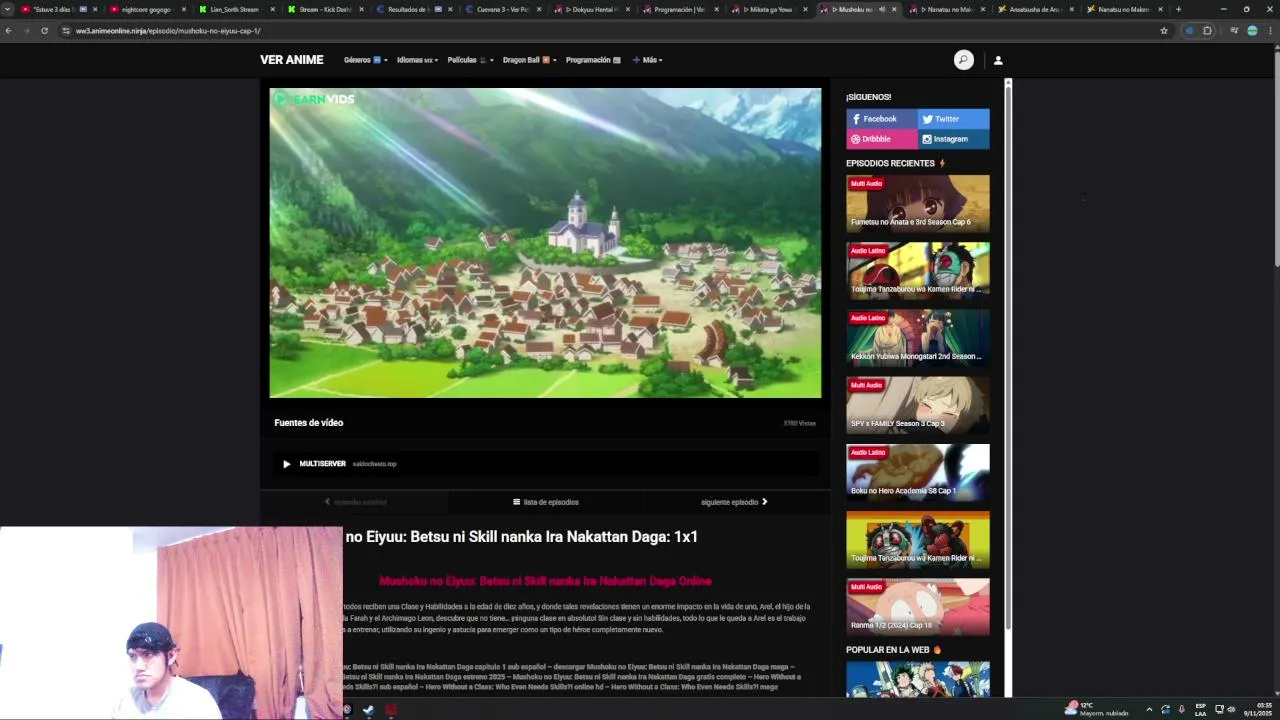The image size is (1280, 720).
Task: Open Ranma 1/2 (2024) Cap 18 thumbnail
Action: (x=918, y=607)
